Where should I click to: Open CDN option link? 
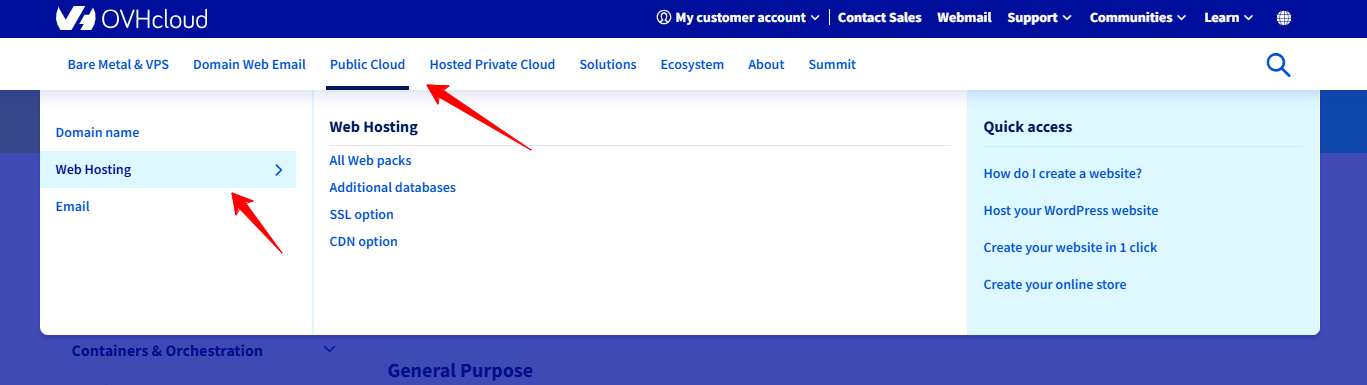coord(363,241)
